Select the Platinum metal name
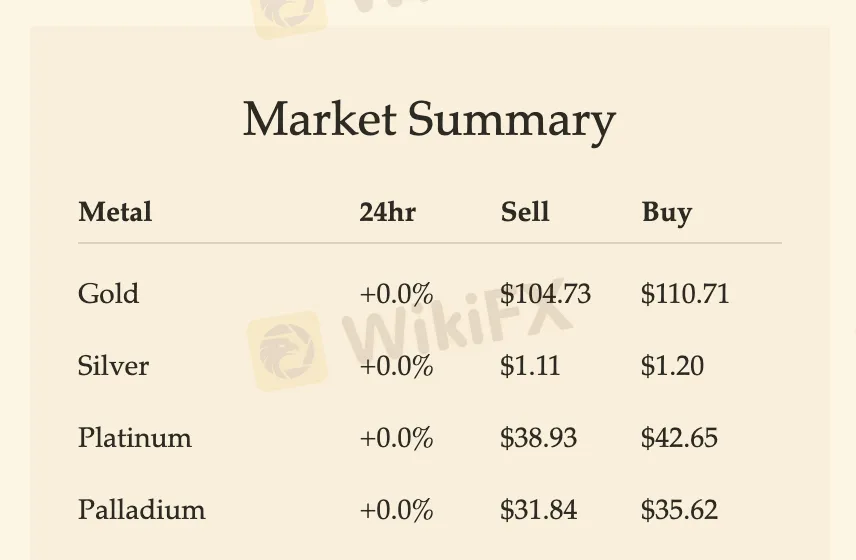Screen dimensions: 856x560 point(134,438)
